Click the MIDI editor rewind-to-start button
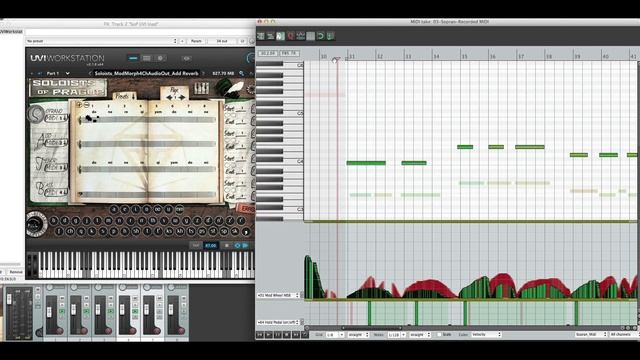The height and width of the screenshot is (360, 640). [x=260, y=335]
